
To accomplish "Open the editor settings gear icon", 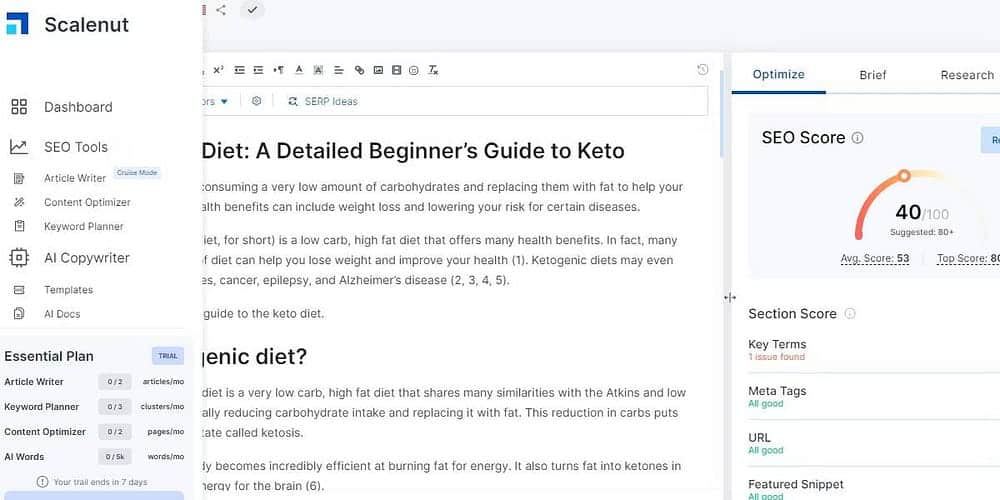I will point(257,101).
